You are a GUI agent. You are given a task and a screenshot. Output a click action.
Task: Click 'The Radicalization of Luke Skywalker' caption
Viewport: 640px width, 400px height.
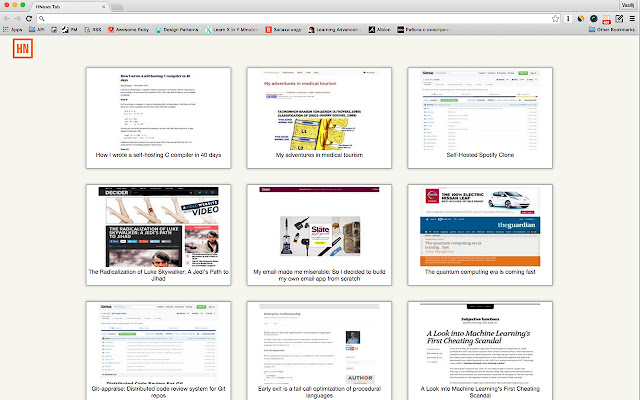pyautogui.click(x=158, y=275)
